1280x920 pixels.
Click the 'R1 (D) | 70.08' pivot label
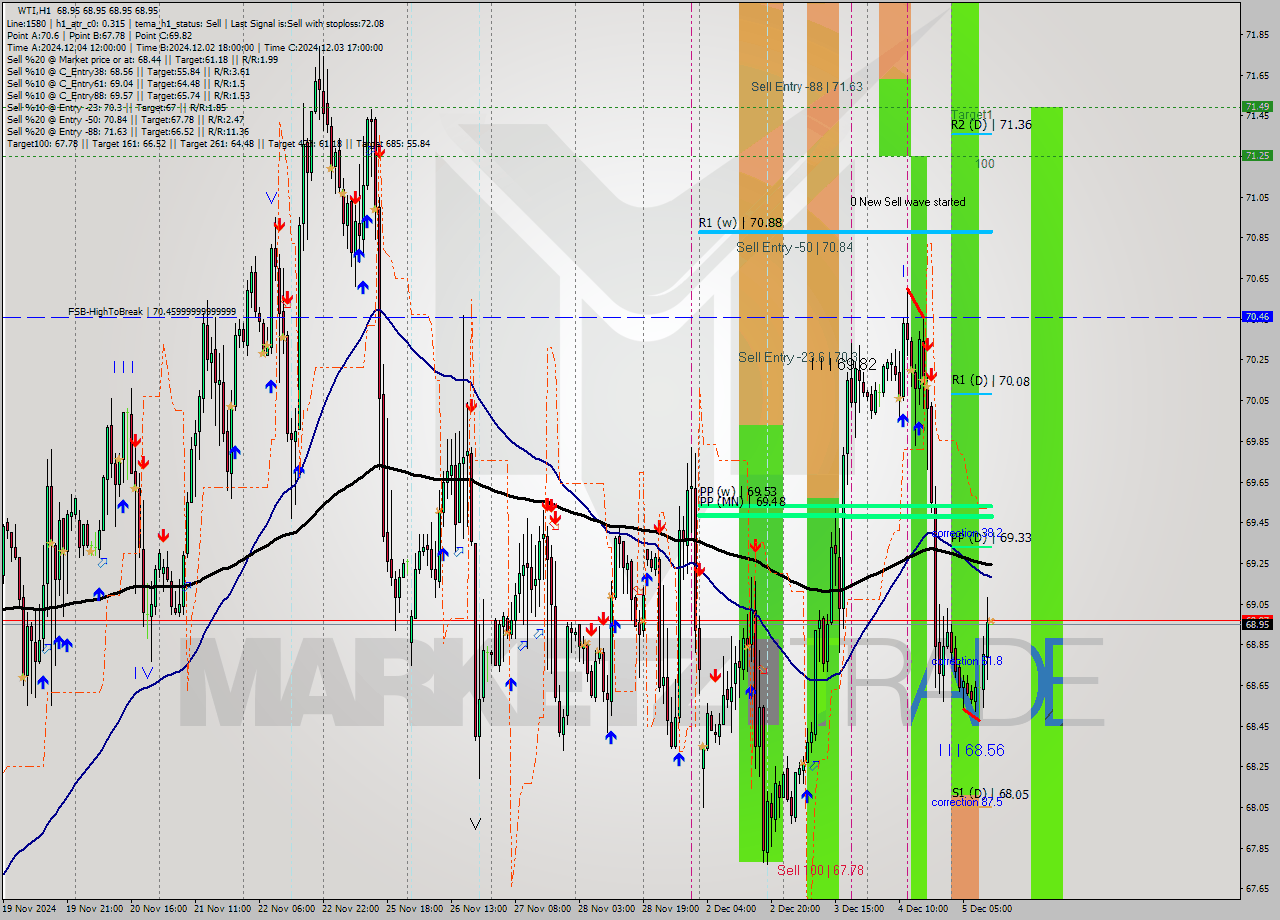pos(990,381)
